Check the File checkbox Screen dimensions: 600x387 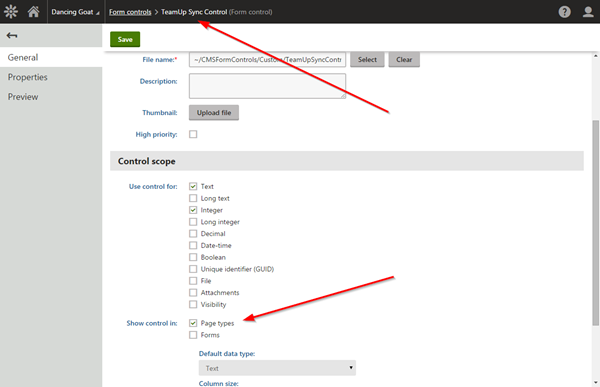click(193, 281)
